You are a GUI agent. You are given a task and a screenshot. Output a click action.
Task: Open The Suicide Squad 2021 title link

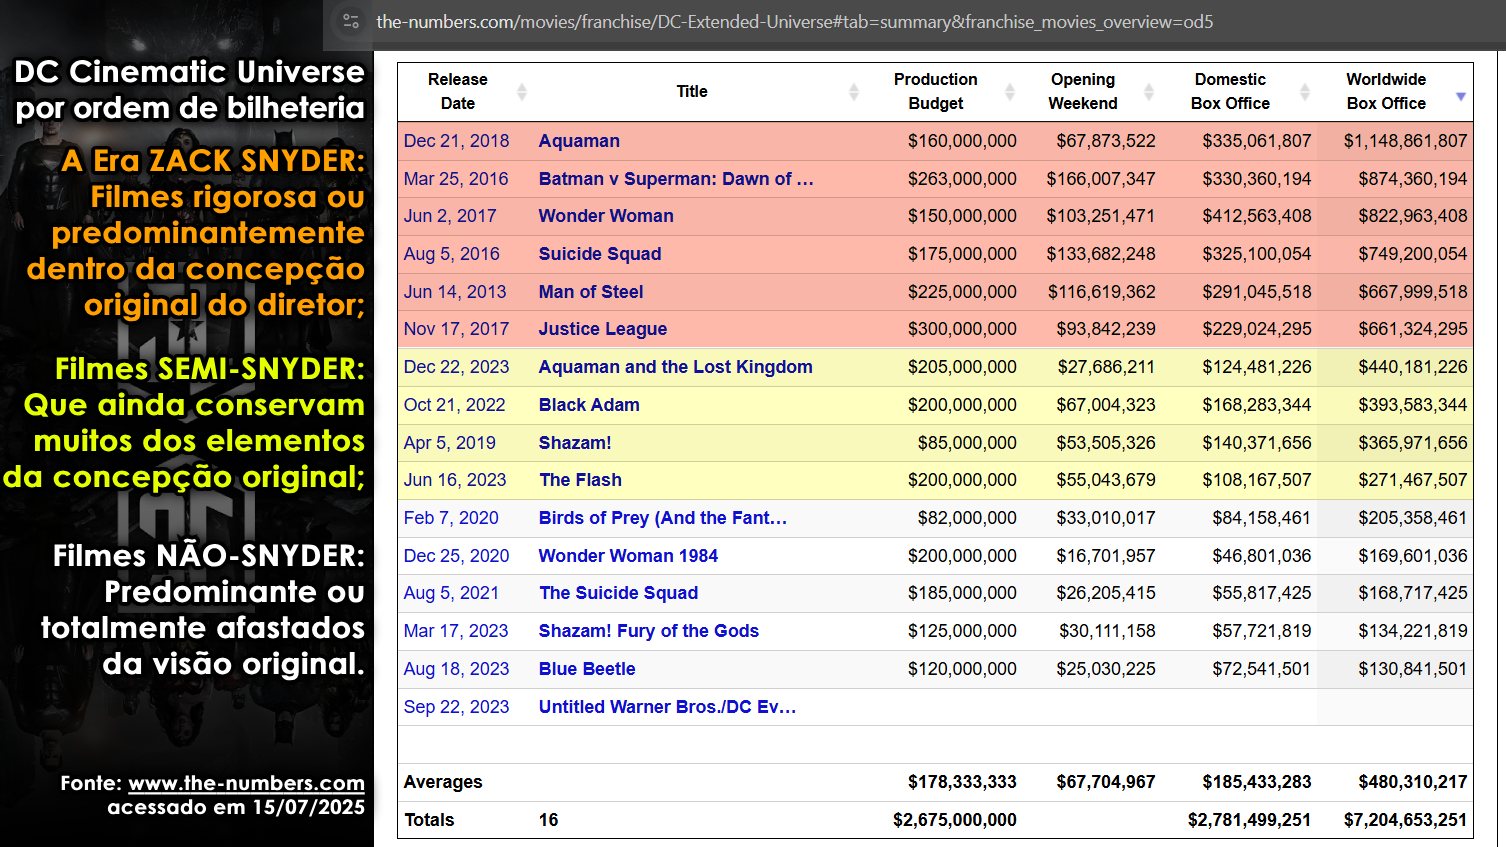[x=619, y=593]
